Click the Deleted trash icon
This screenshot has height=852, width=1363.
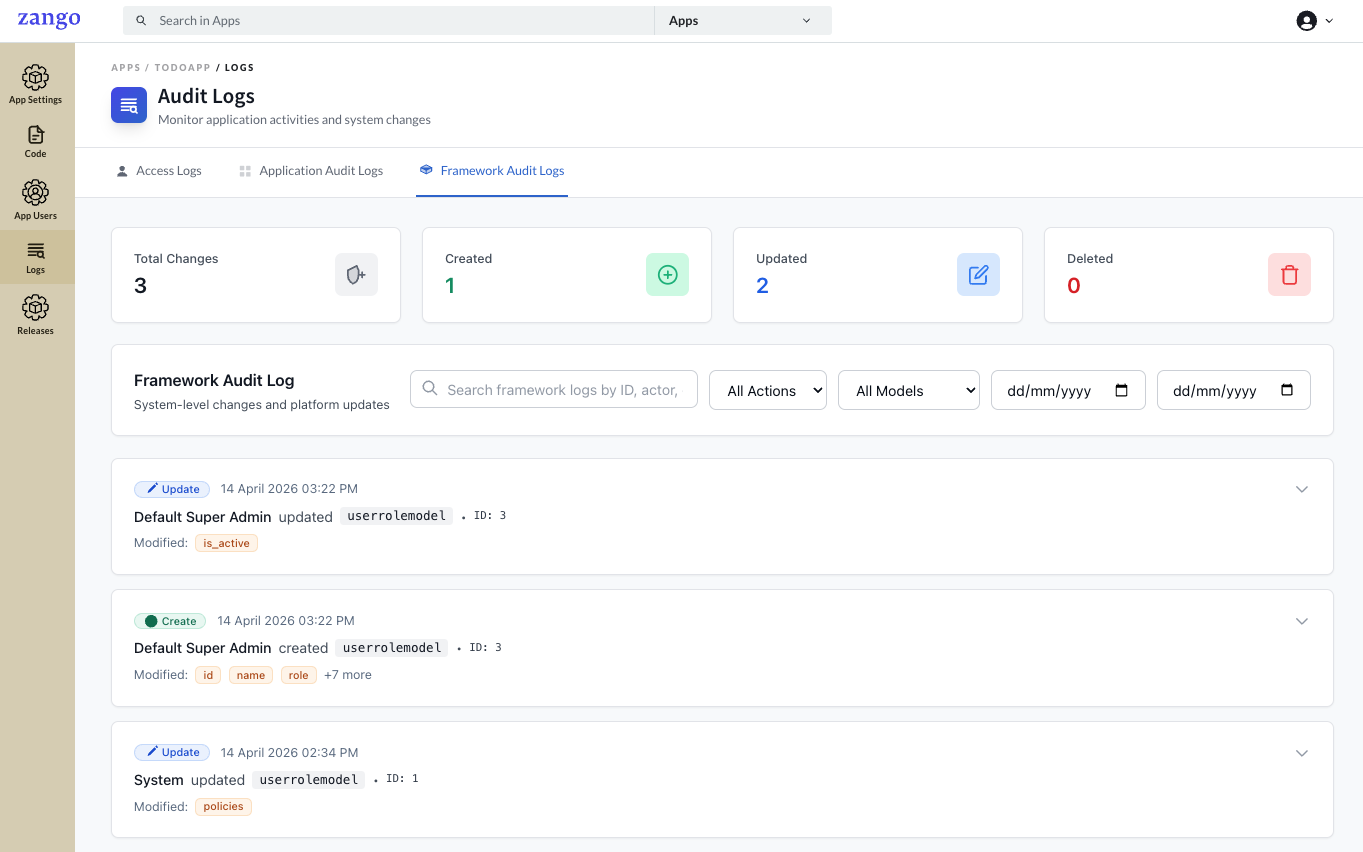pyautogui.click(x=1289, y=275)
